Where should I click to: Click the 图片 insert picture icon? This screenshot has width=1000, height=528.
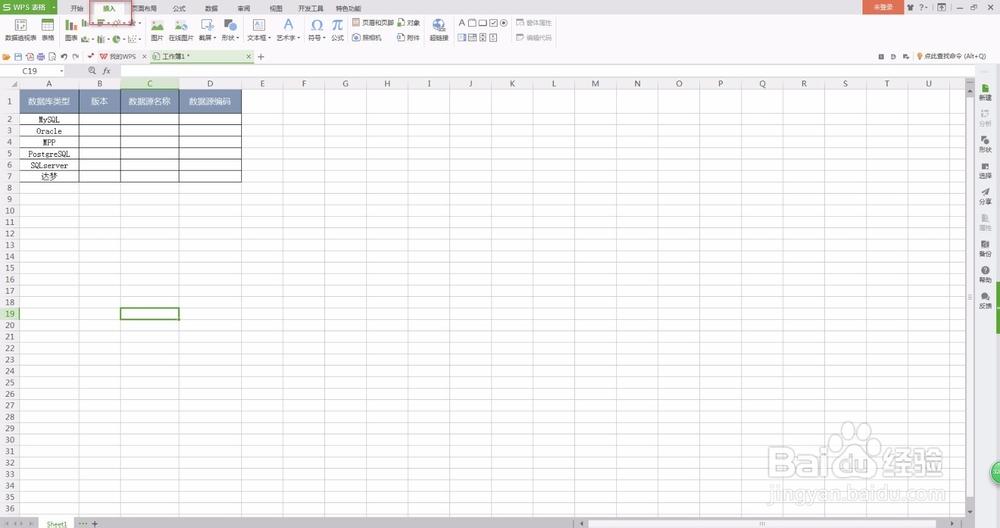click(157, 30)
